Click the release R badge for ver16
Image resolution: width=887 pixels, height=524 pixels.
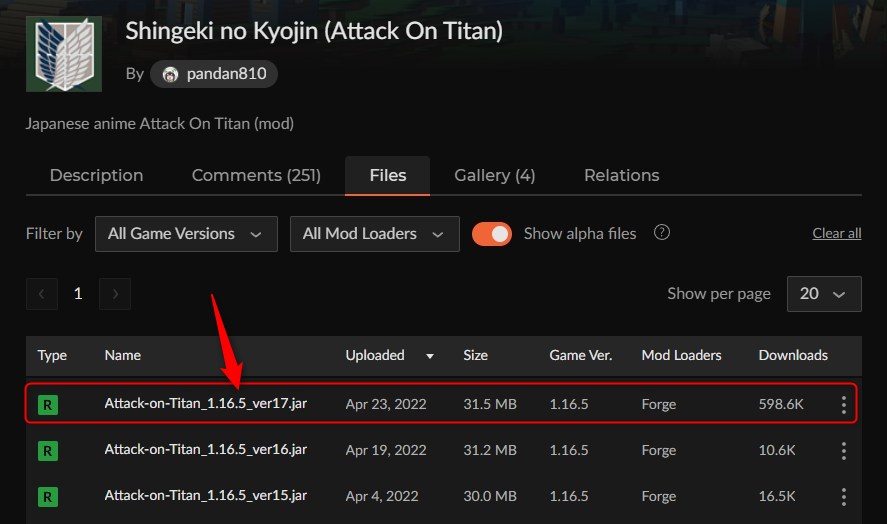point(48,451)
